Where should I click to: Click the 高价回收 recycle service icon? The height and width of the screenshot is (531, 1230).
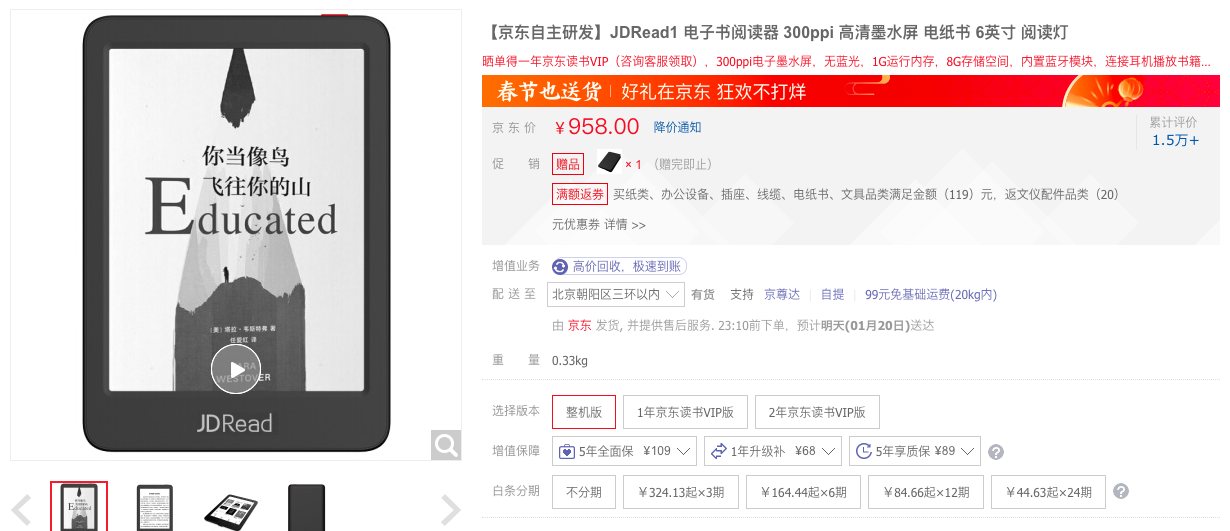(559, 266)
